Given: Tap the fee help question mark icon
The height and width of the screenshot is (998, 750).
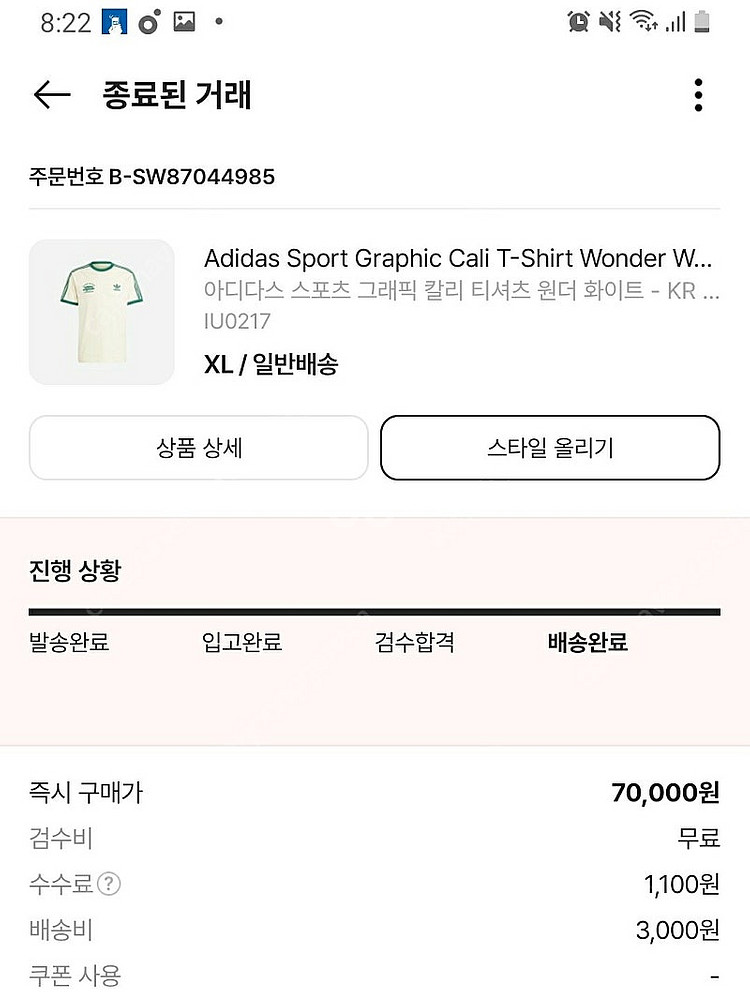Looking at the screenshot, I should tap(110, 884).
